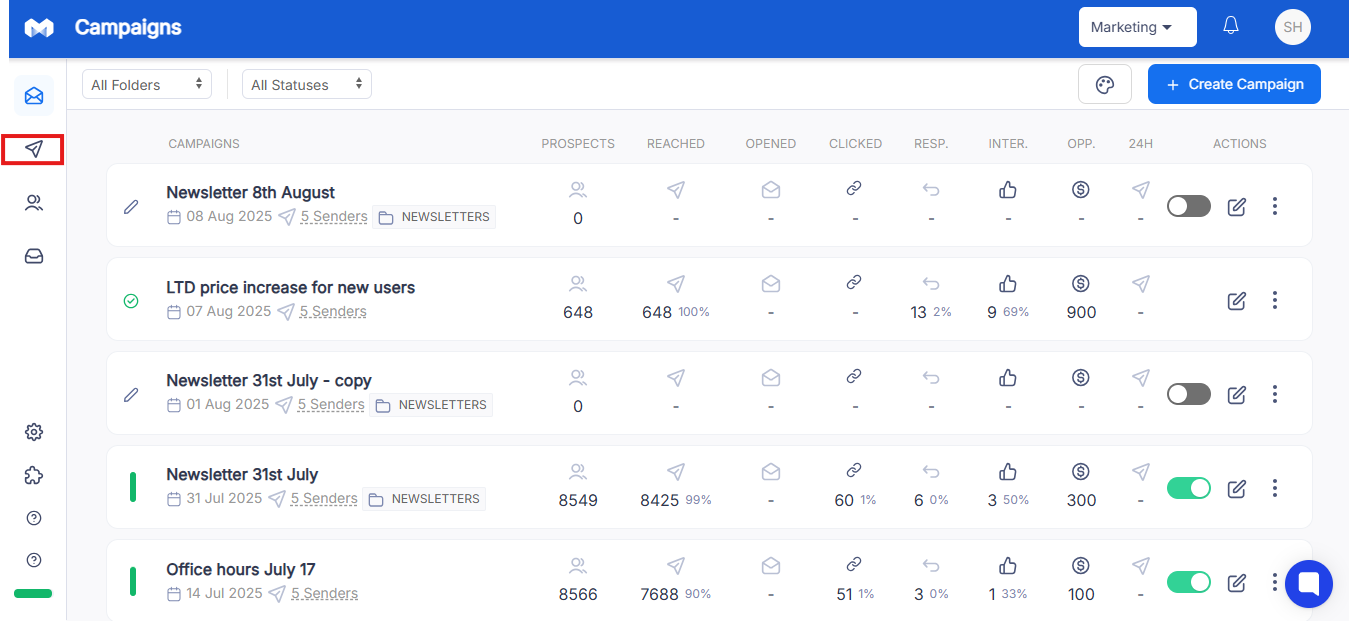
Task: Open integrations puzzle piece icon
Action: point(34,475)
